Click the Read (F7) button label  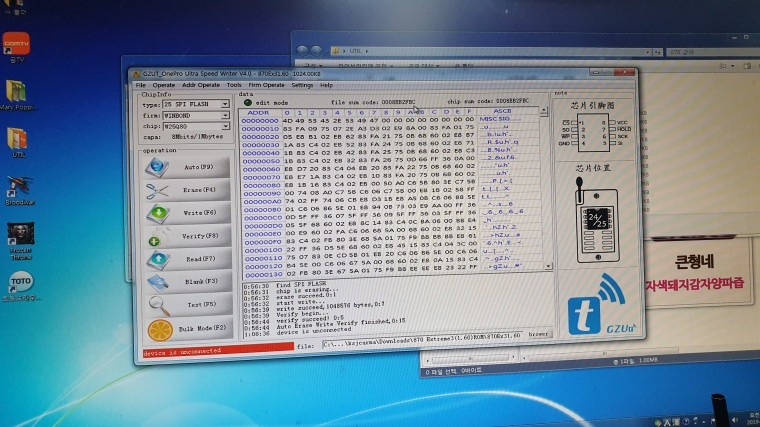tap(201, 259)
